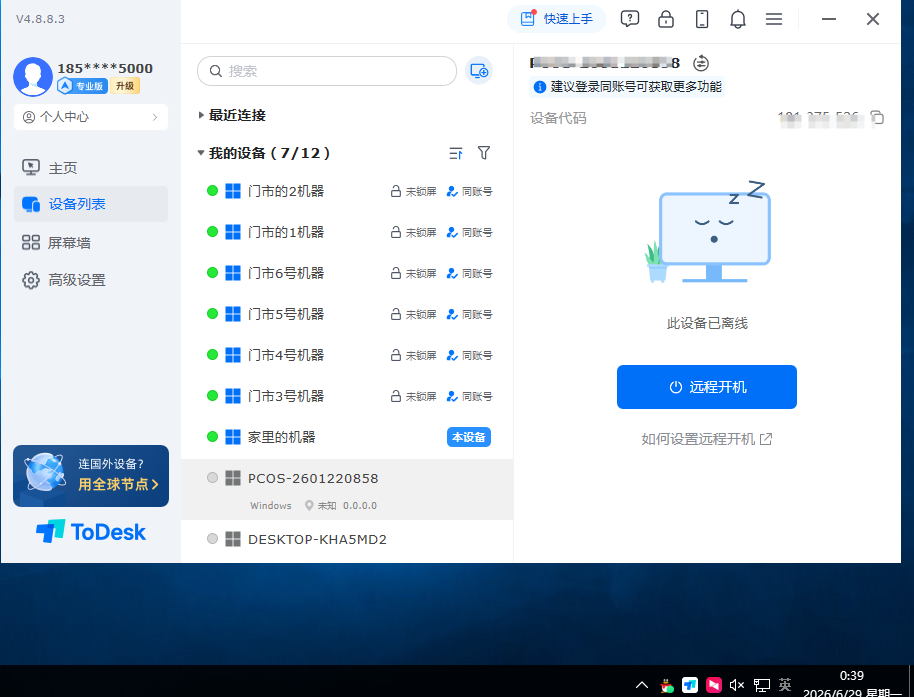Select device 门市5号机器
The image size is (914, 697).
click(x=347, y=314)
